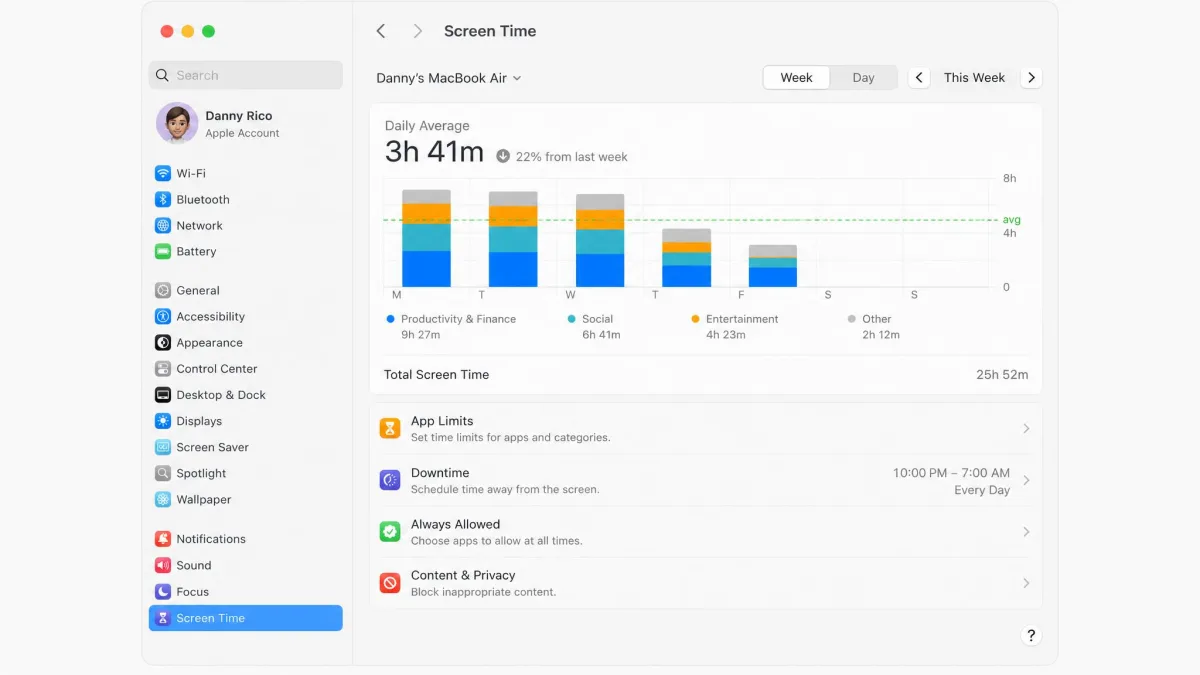Select the Network globe icon
The width and height of the screenshot is (1200, 675).
163,225
